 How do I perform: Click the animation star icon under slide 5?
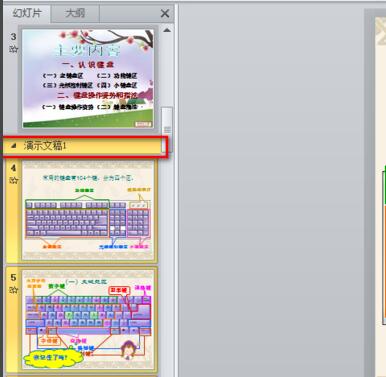point(13,290)
